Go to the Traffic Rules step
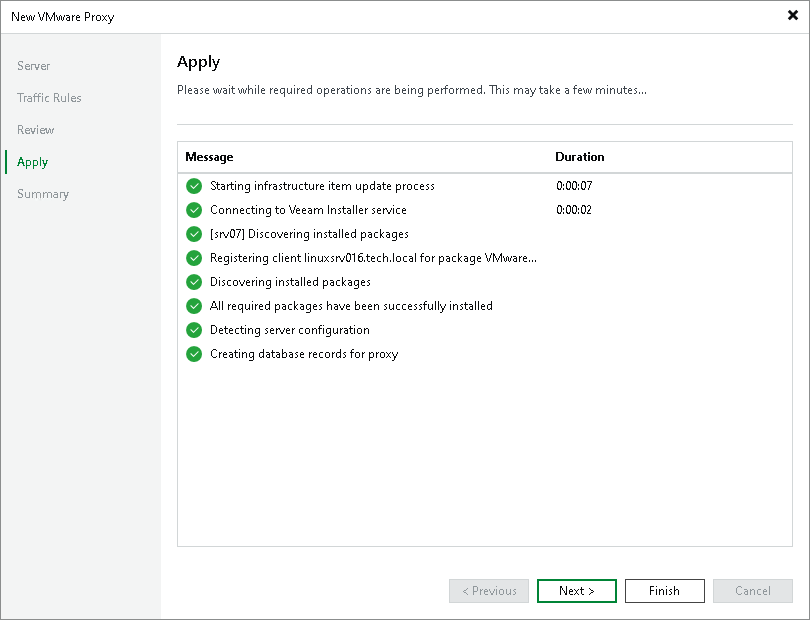 pos(49,98)
